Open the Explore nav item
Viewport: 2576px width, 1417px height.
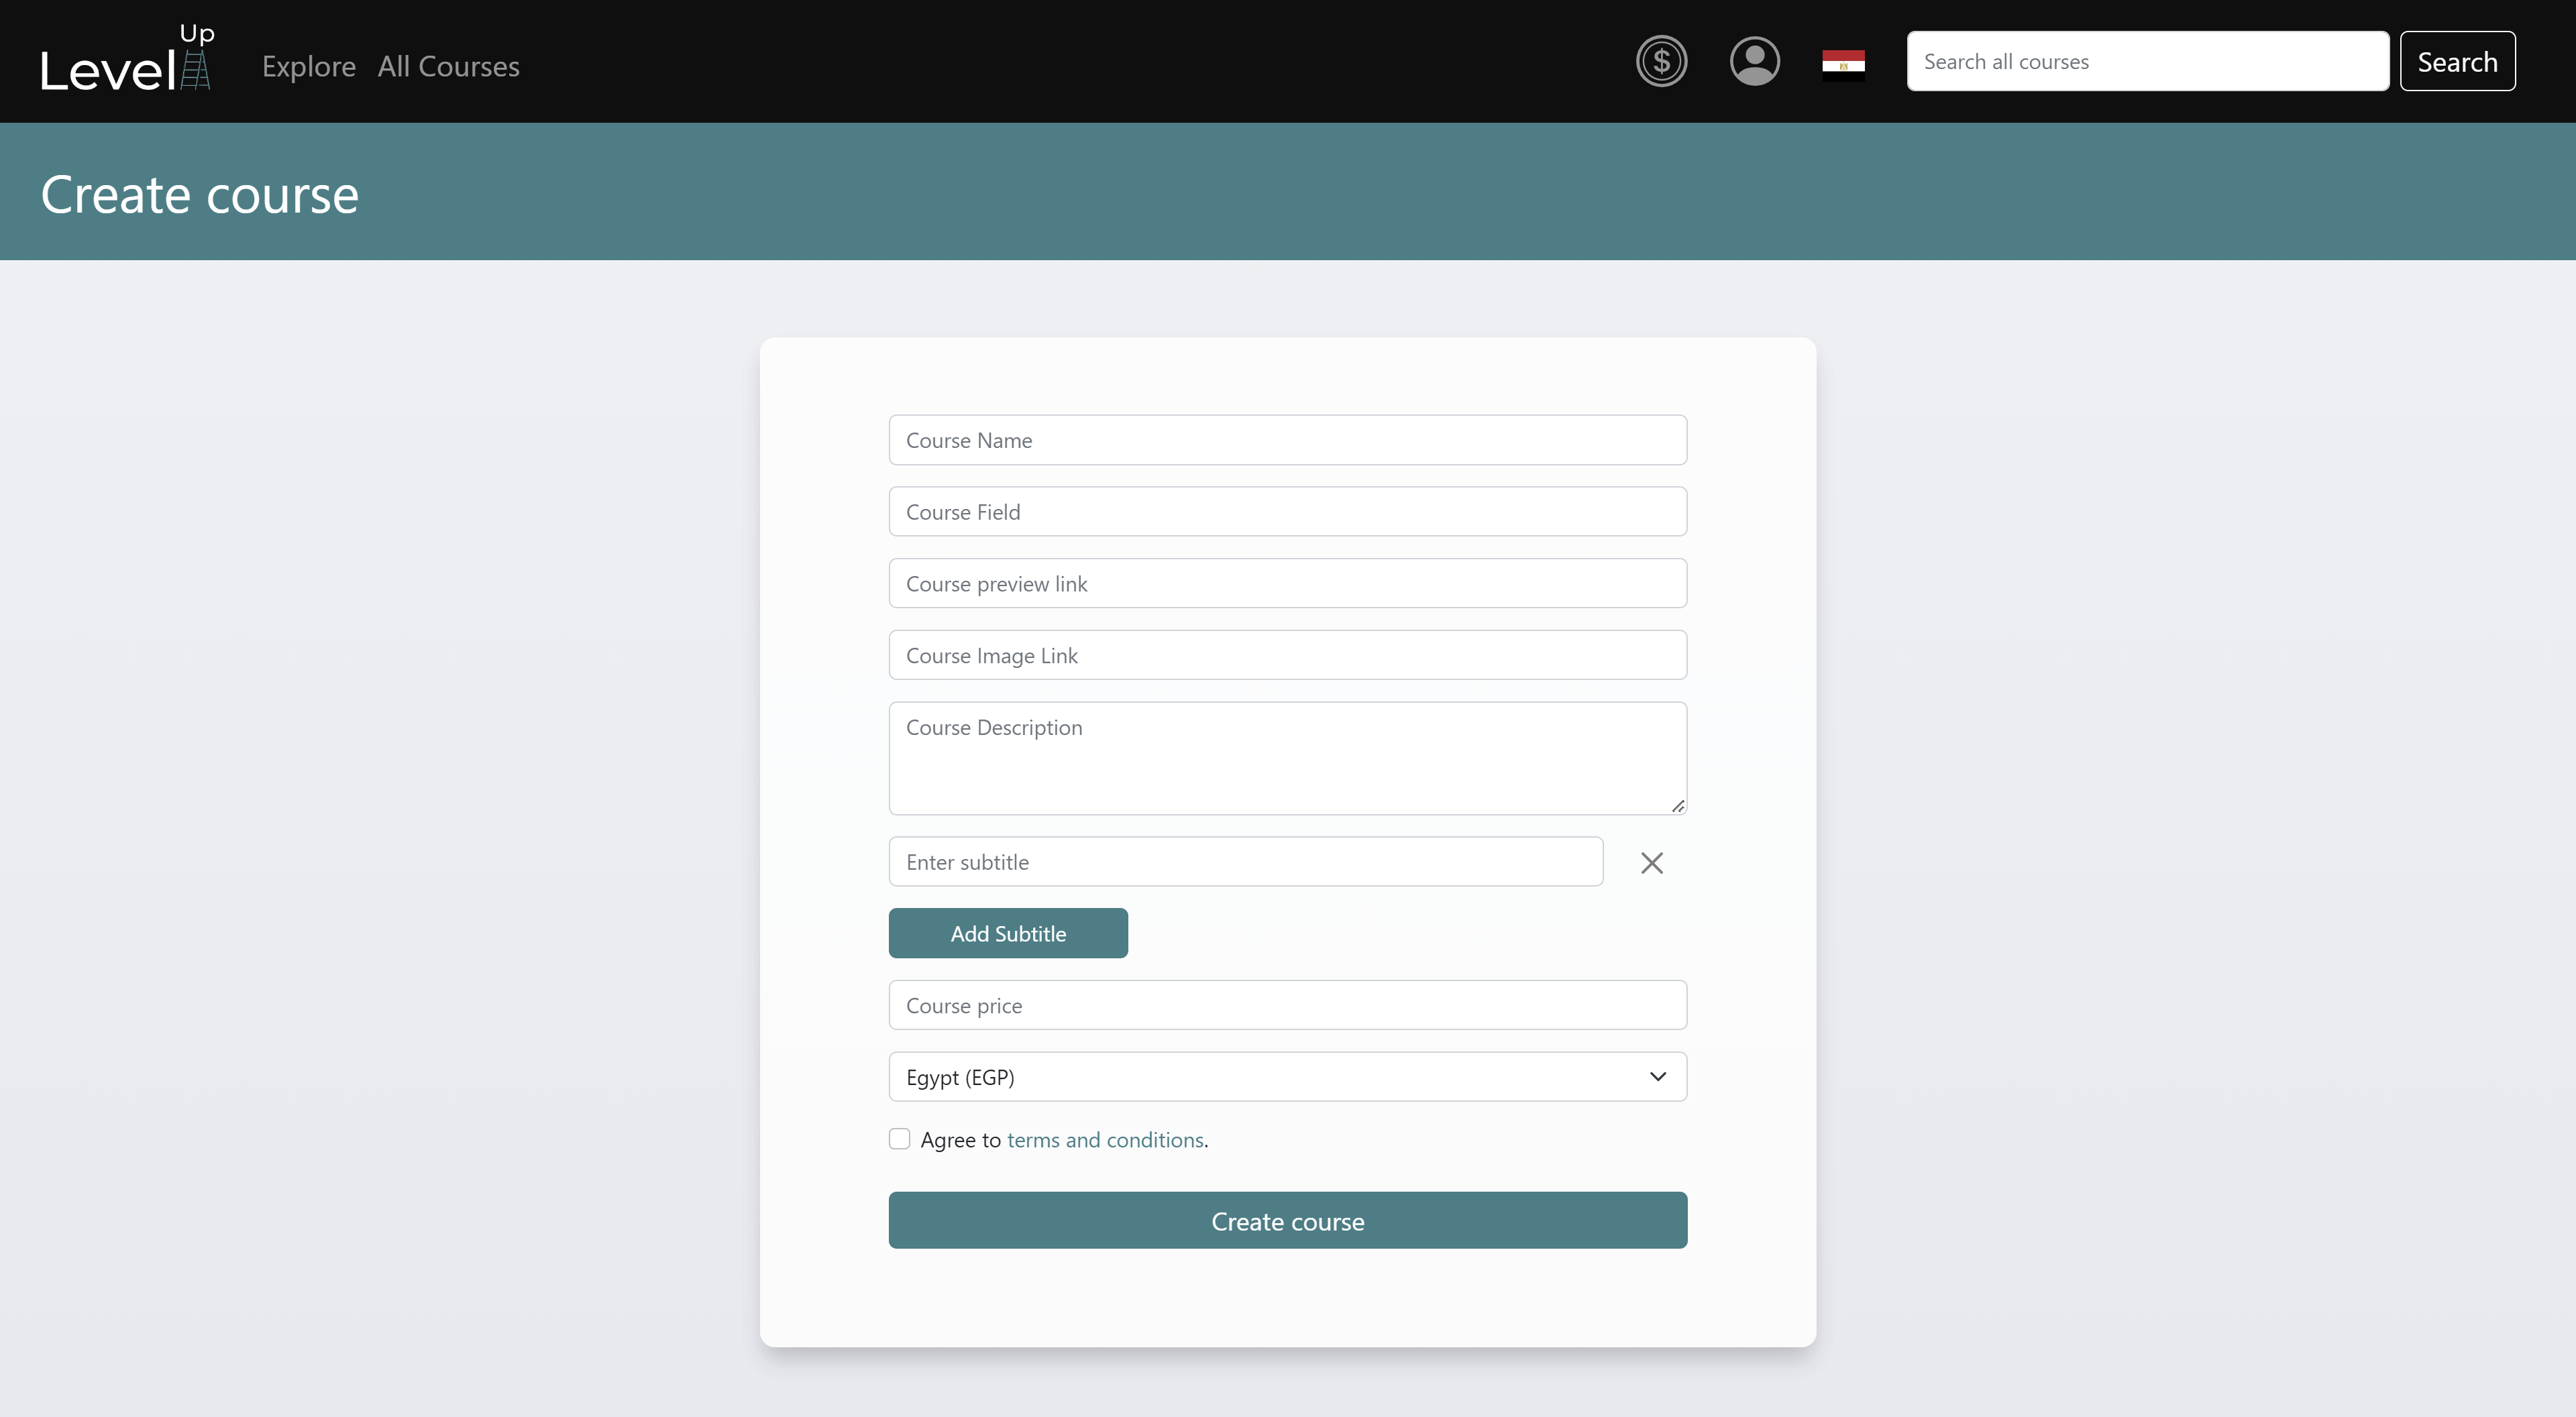click(308, 66)
